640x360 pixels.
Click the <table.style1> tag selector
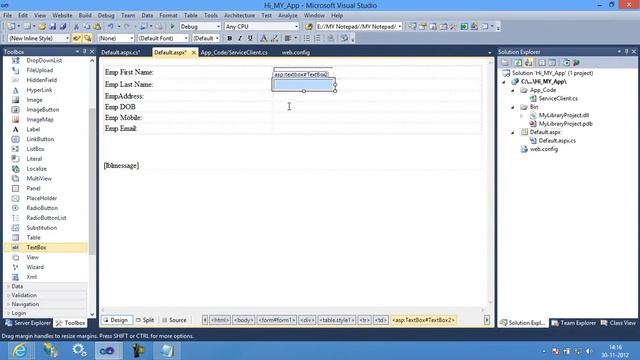click(x=337, y=320)
